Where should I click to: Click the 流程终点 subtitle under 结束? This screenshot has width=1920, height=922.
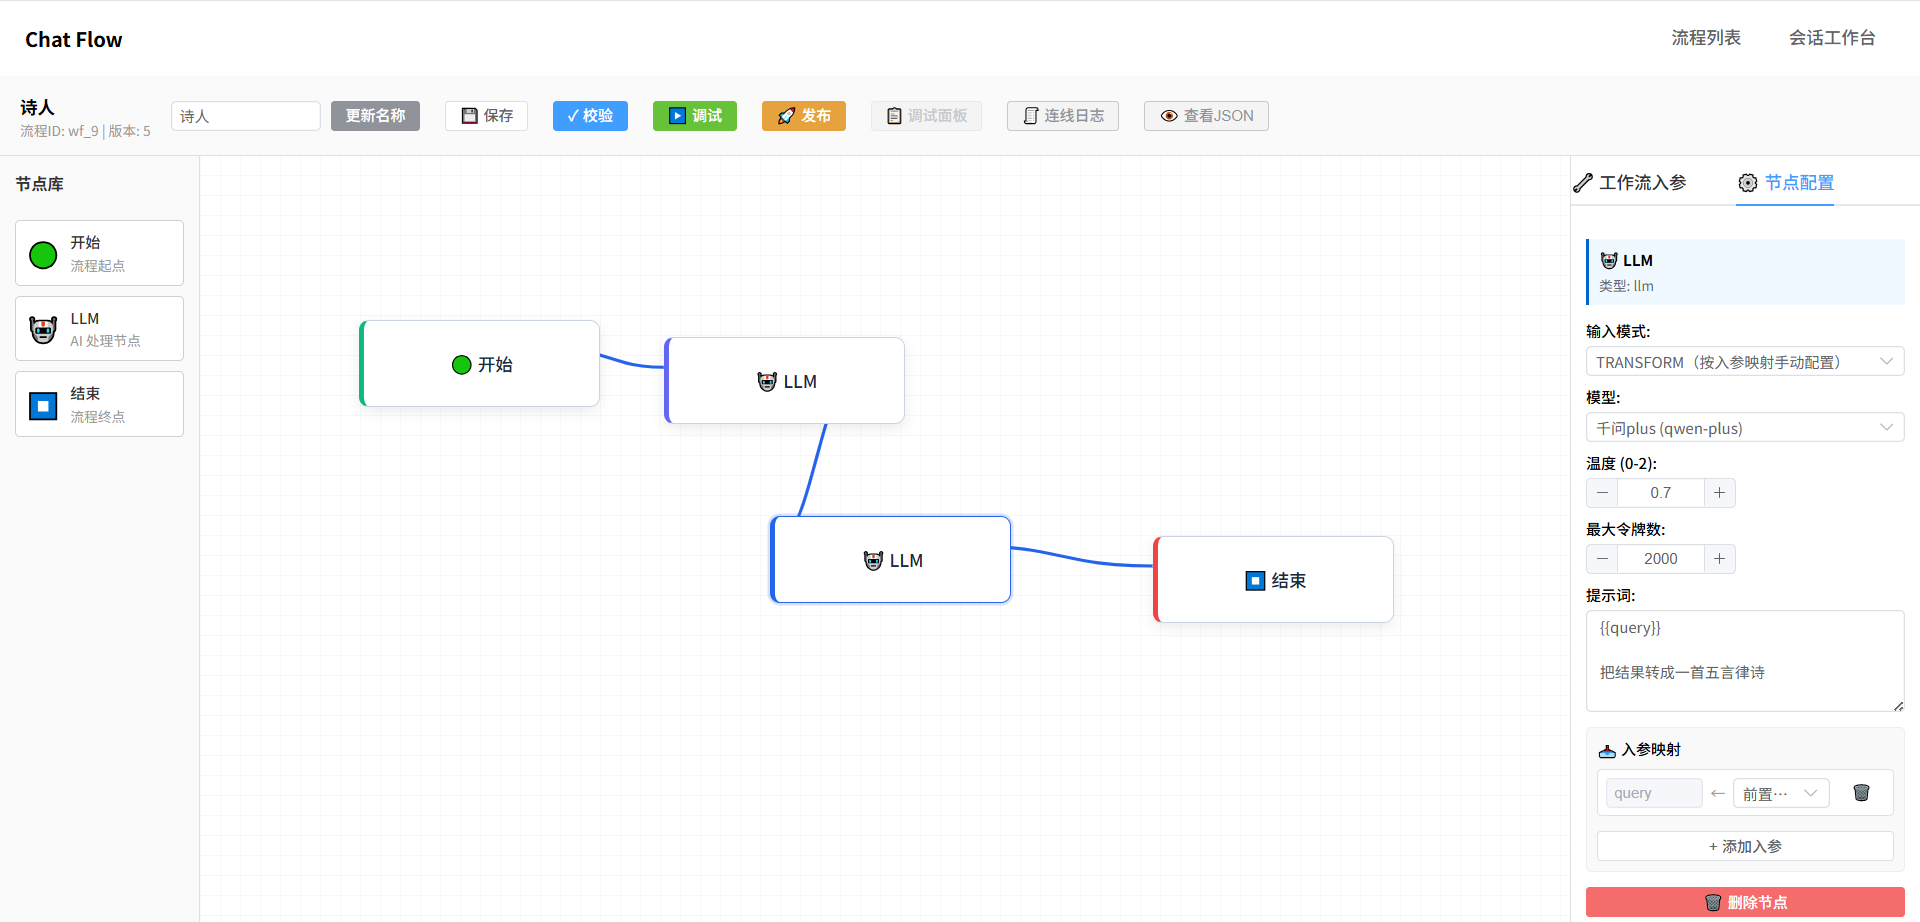click(98, 417)
